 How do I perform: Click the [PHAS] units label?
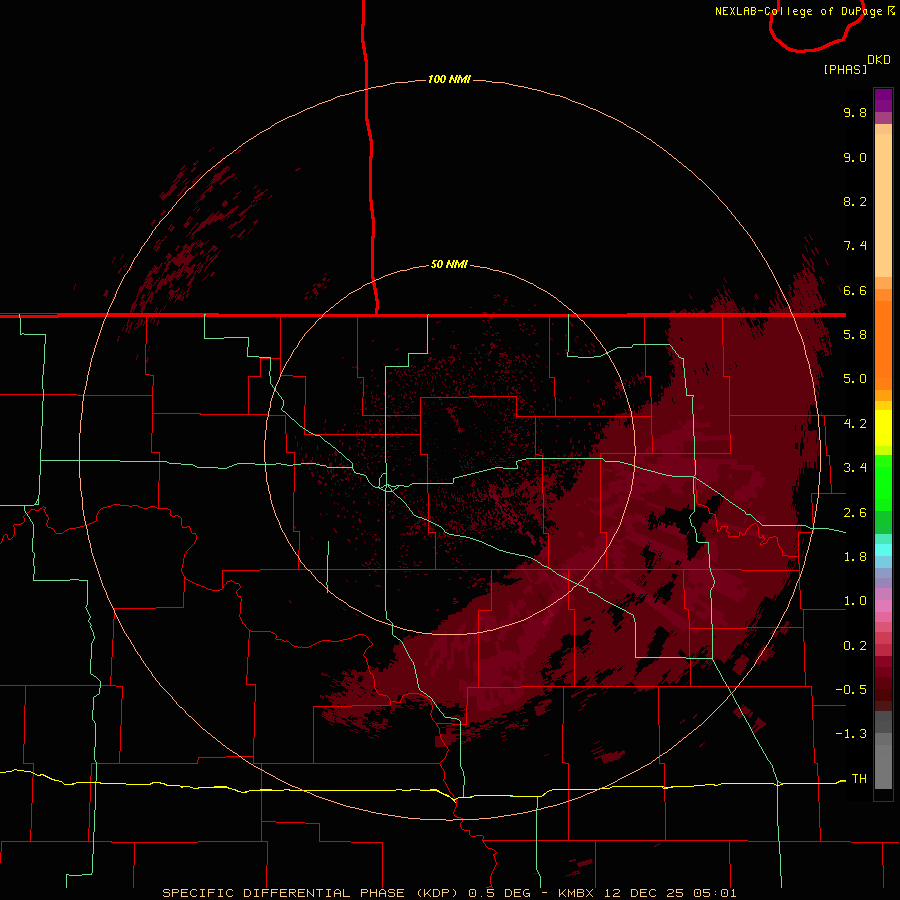pos(845,69)
